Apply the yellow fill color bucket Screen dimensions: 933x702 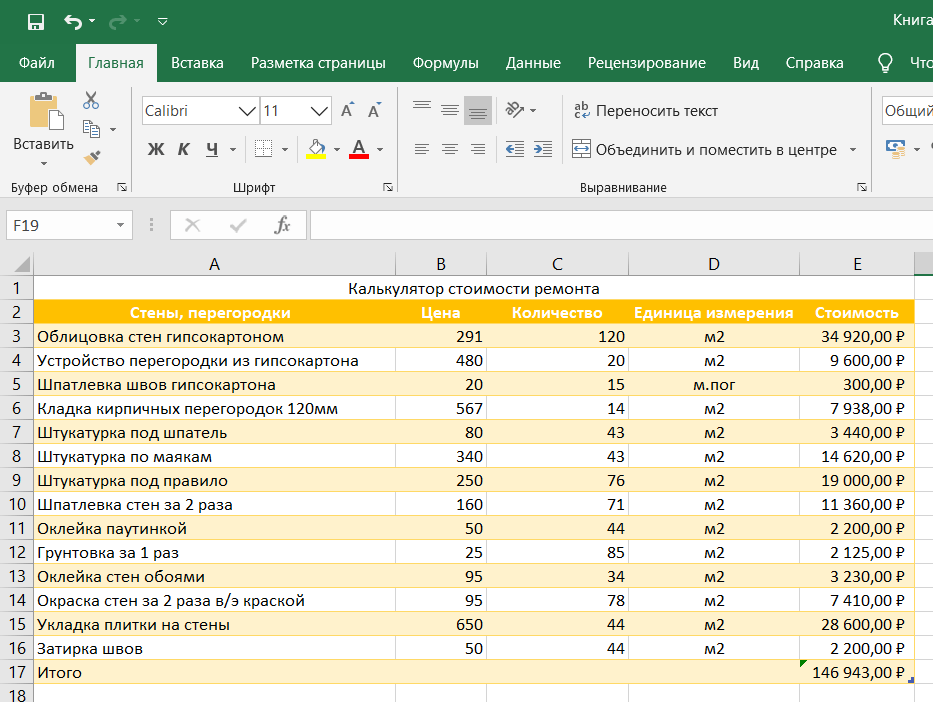click(x=316, y=150)
